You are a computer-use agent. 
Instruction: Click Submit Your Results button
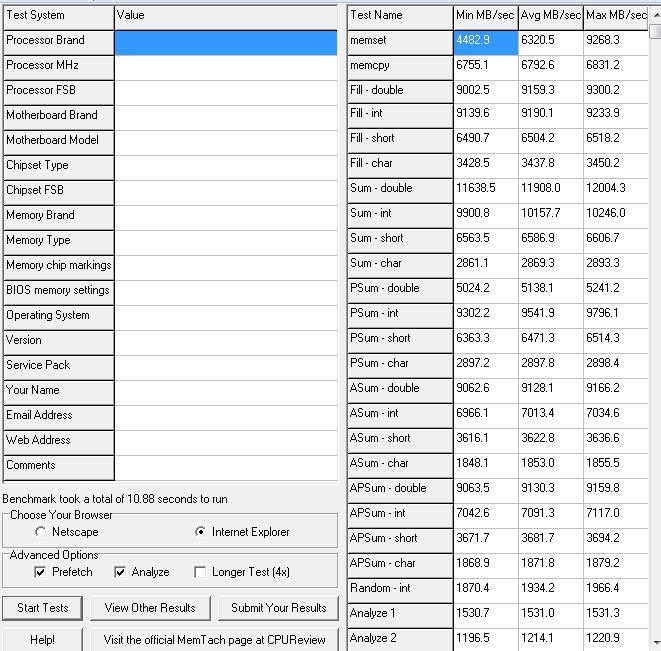[278, 608]
